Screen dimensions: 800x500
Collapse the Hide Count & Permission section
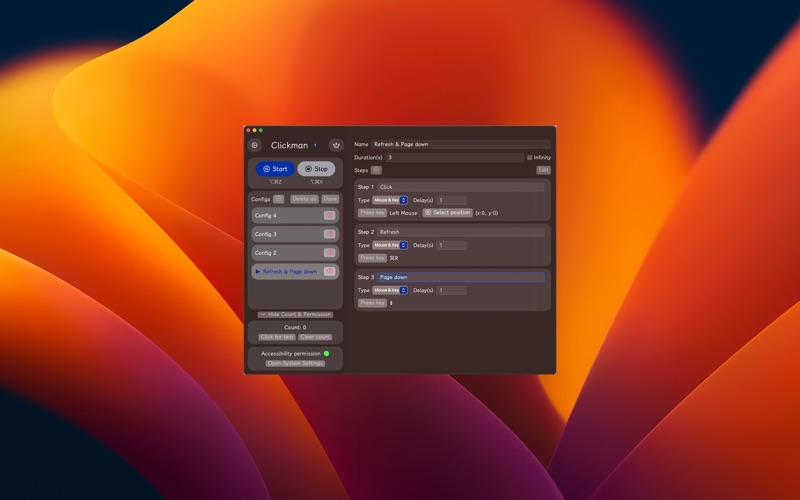pyautogui.click(x=295, y=315)
